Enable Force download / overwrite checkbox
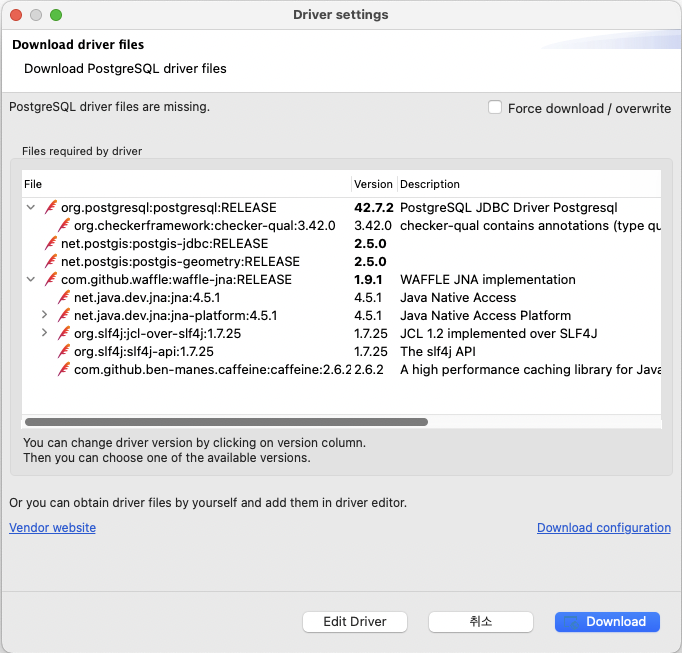Image resolution: width=682 pixels, height=653 pixels. click(495, 107)
